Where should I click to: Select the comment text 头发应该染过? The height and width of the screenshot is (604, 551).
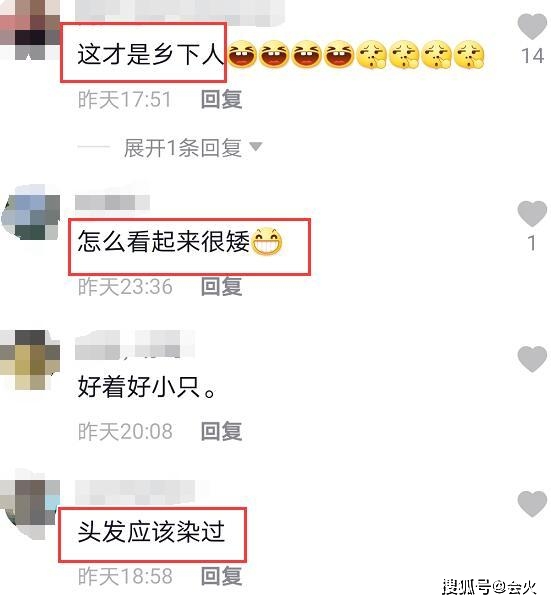click(x=151, y=532)
